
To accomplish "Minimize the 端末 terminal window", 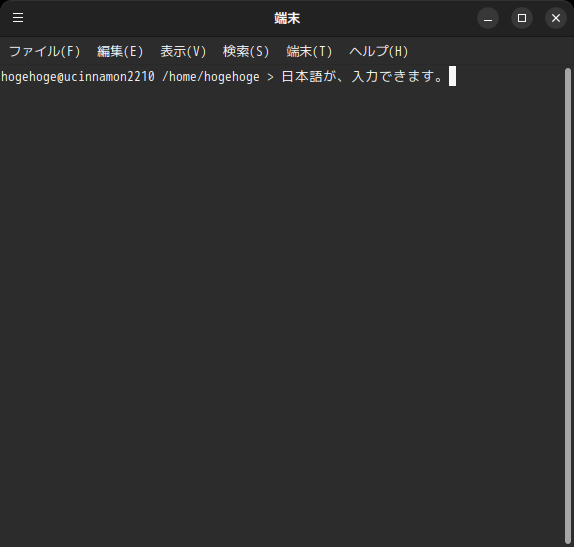I will click(x=488, y=18).
